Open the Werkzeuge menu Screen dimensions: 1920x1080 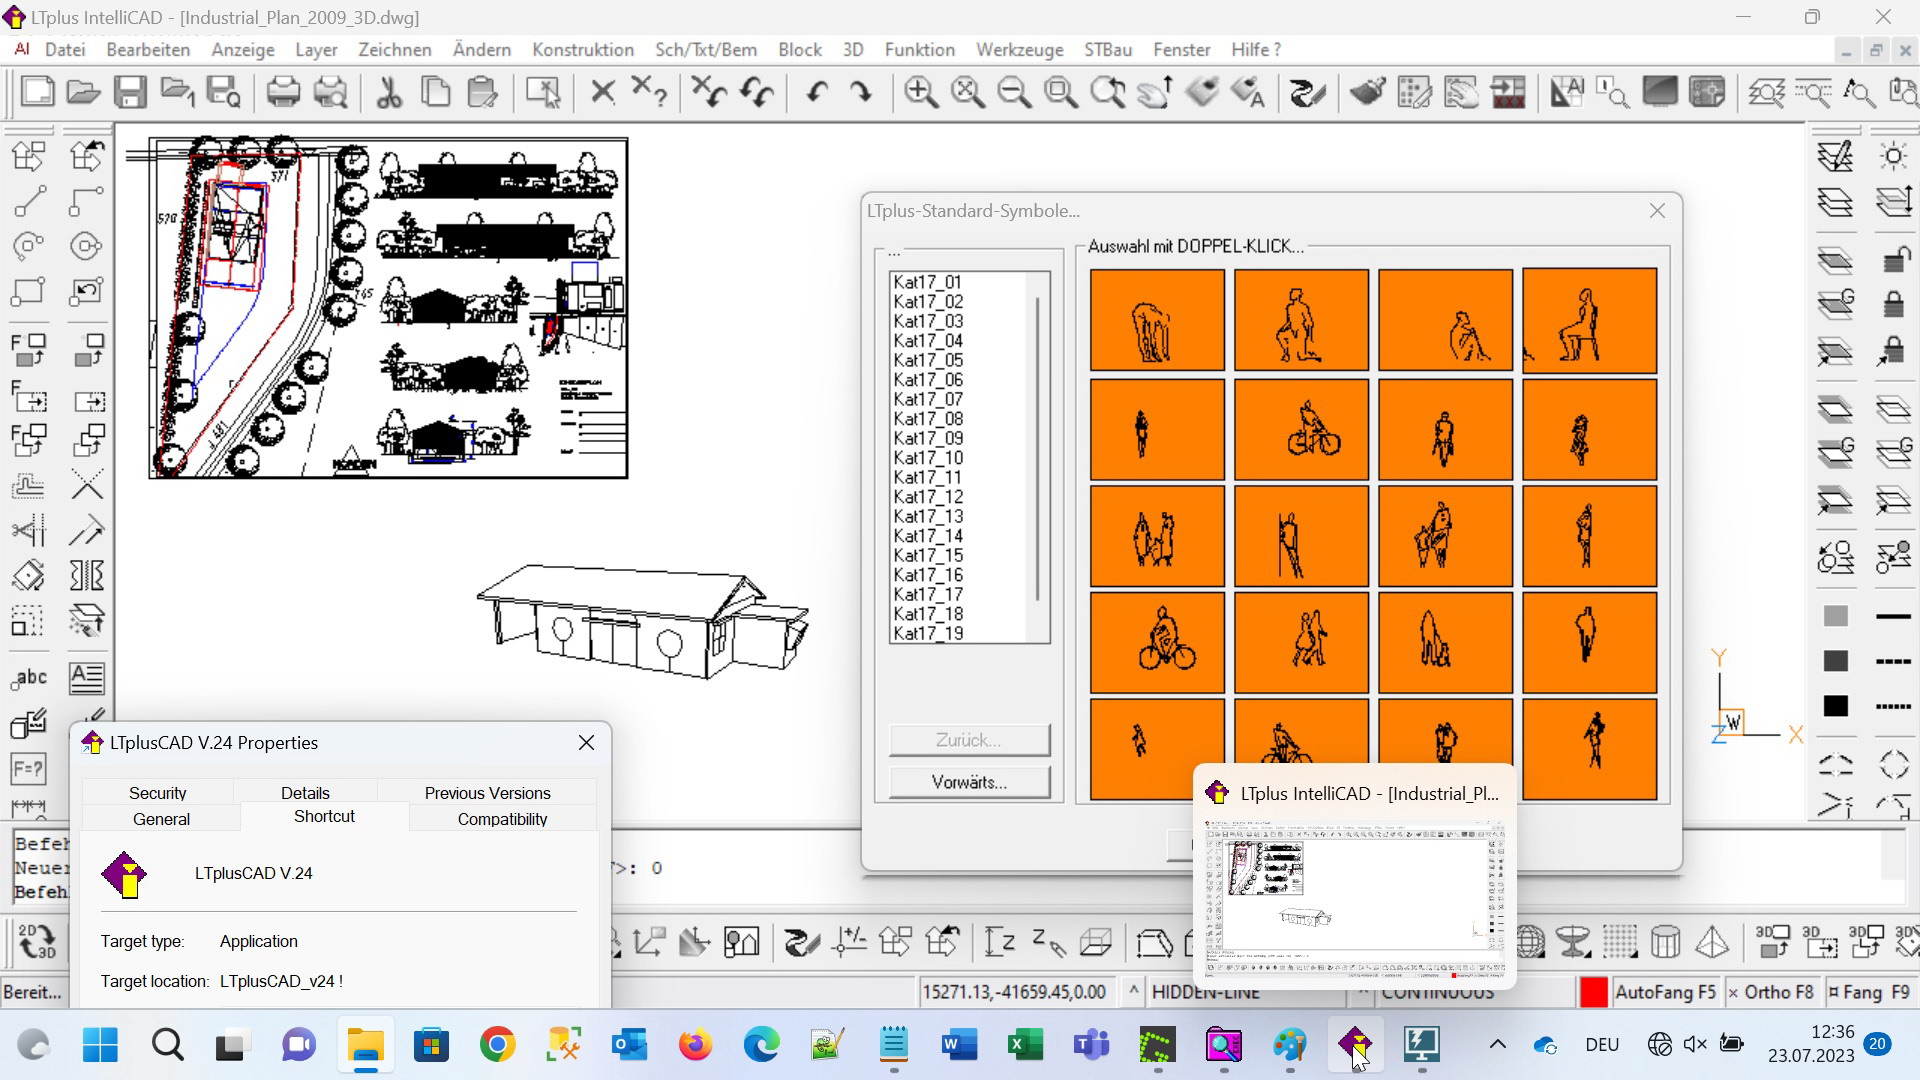pyautogui.click(x=1020, y=49)
